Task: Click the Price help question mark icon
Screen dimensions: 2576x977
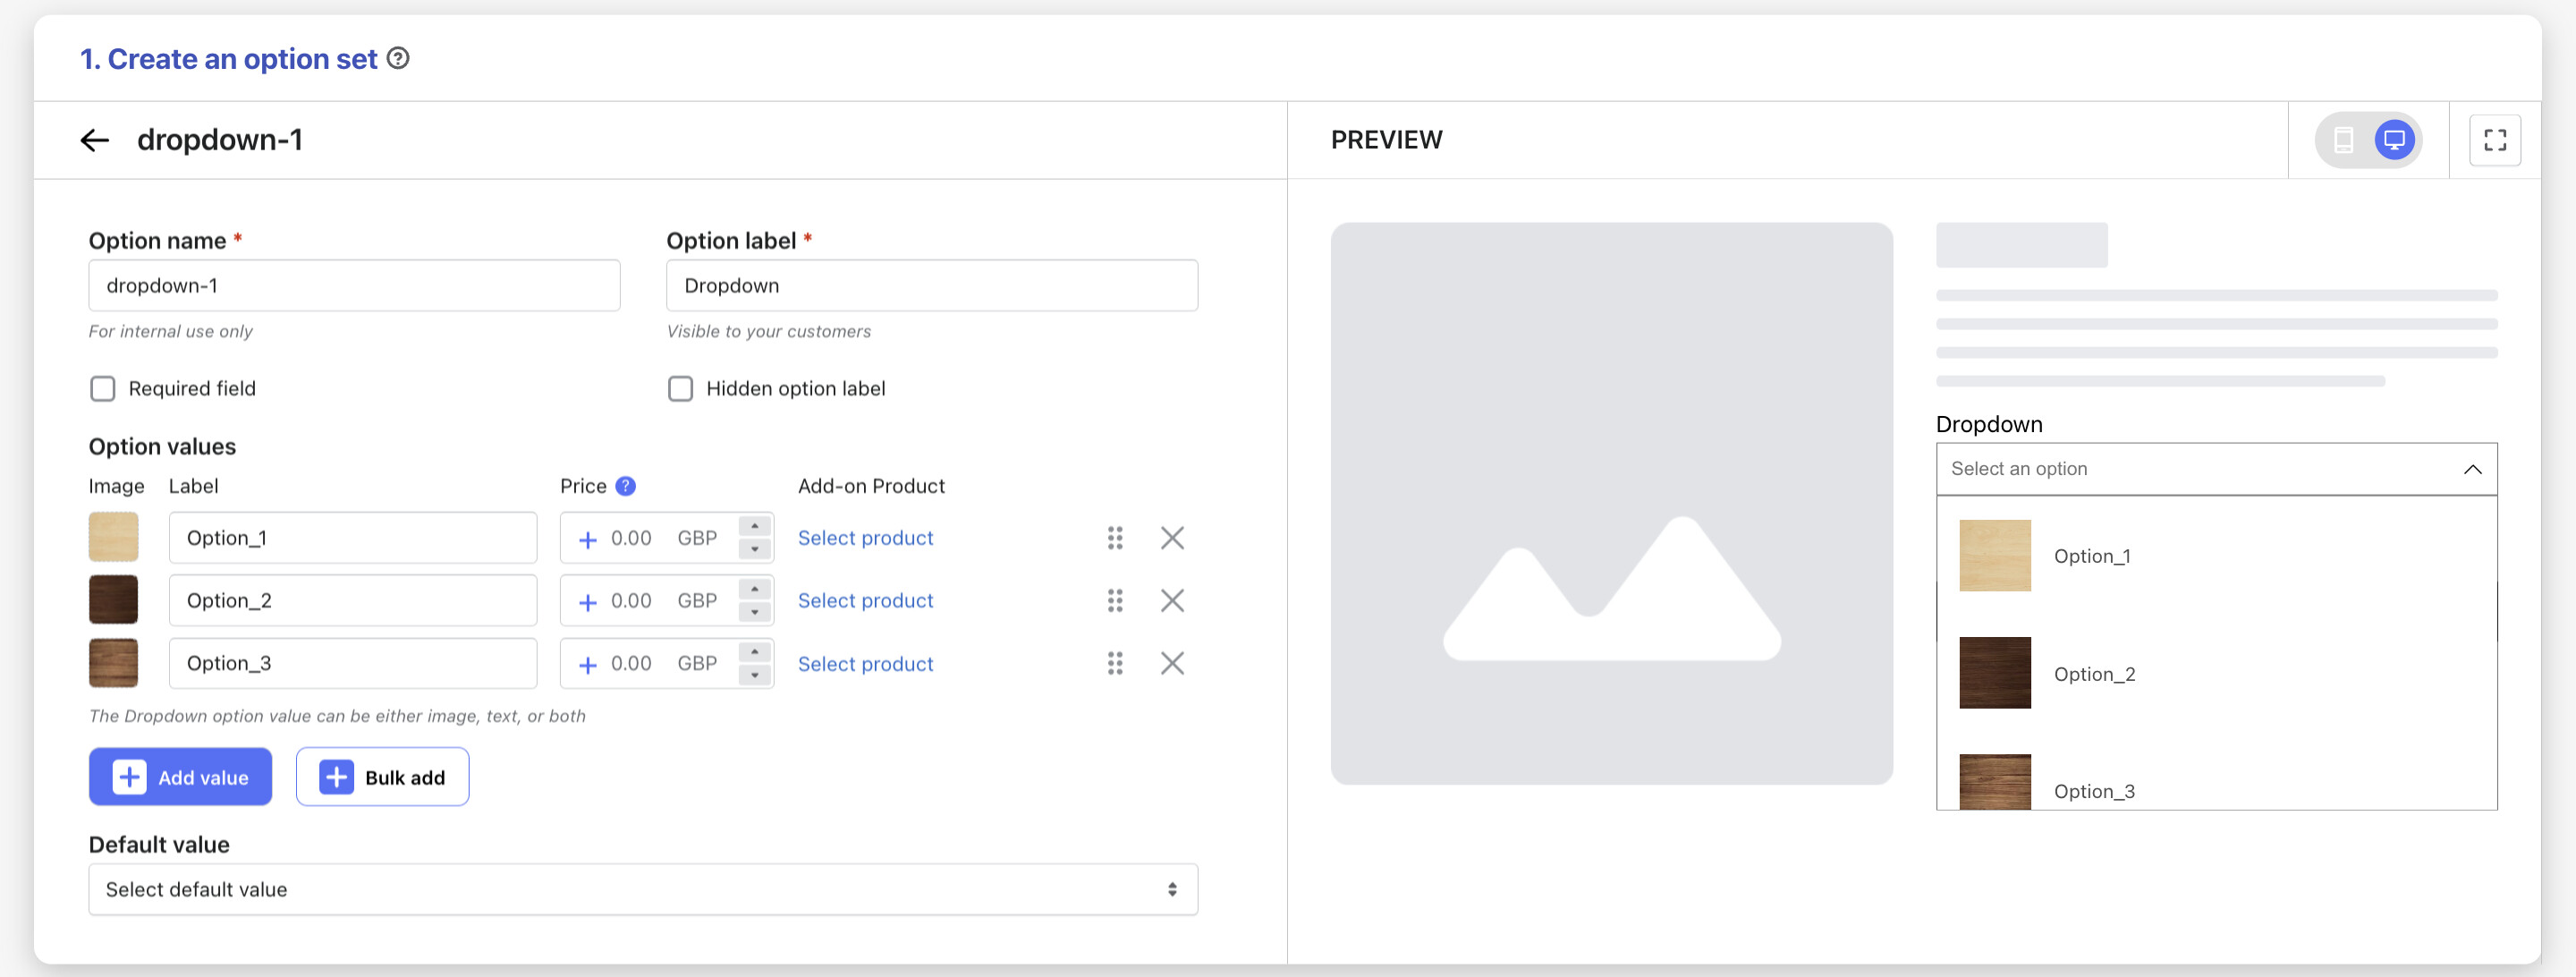Action: pyautogui.click(x=625, y=486)
